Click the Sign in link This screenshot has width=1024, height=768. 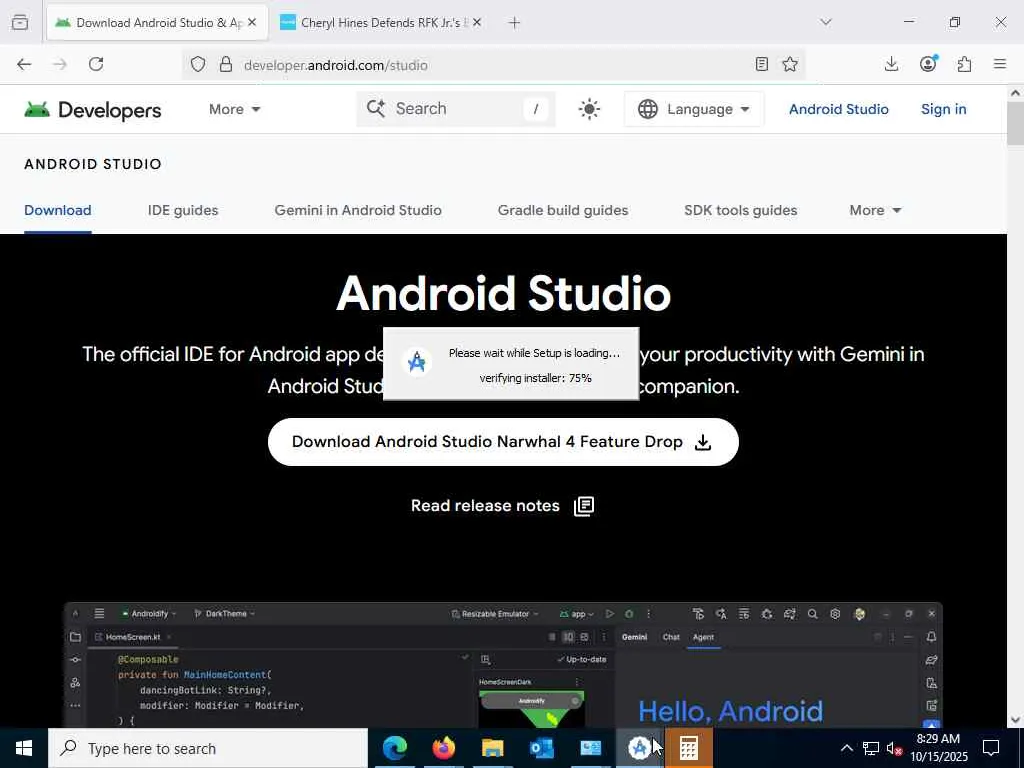coord(944,109)
